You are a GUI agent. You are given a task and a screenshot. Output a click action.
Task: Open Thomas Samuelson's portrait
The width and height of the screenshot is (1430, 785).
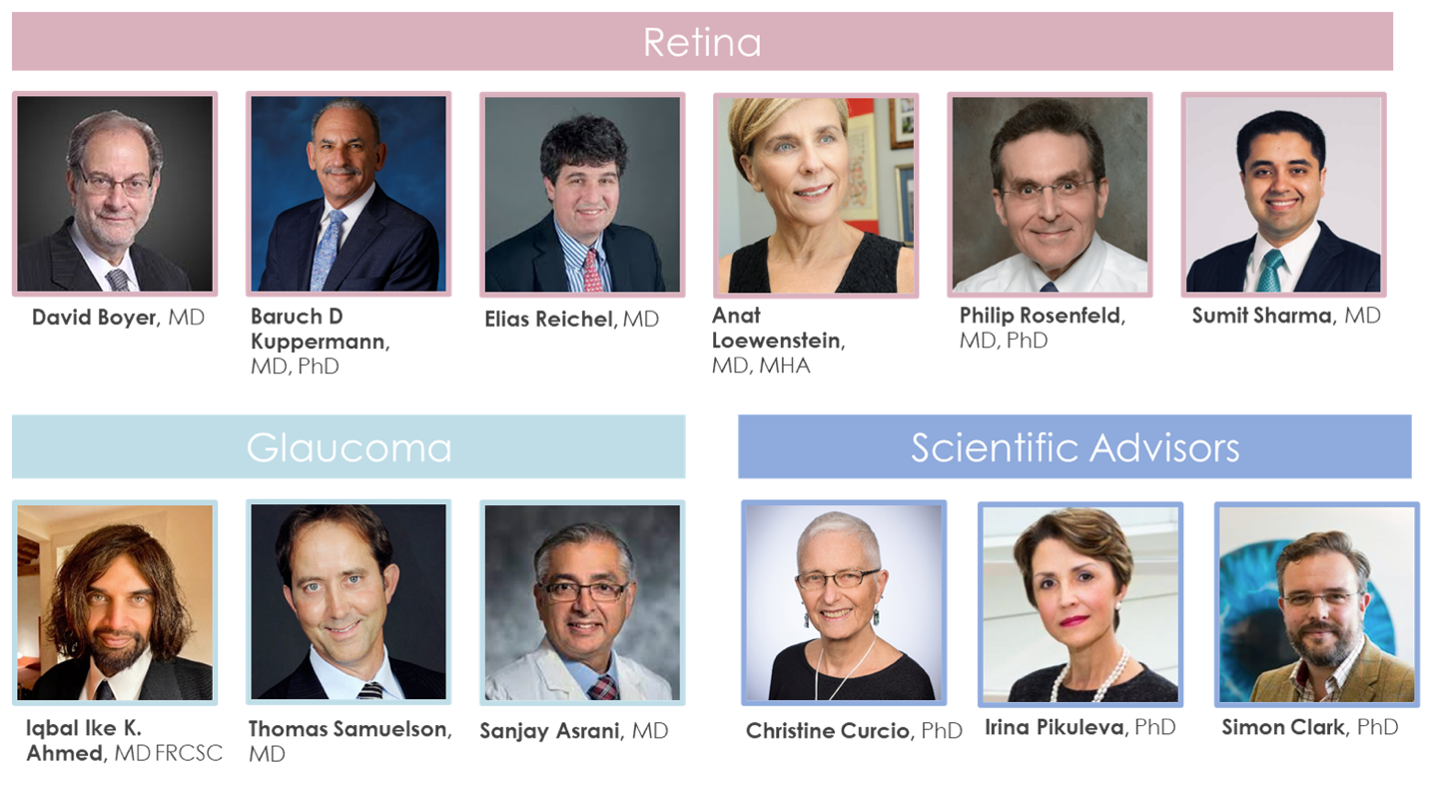coord(348,602)
